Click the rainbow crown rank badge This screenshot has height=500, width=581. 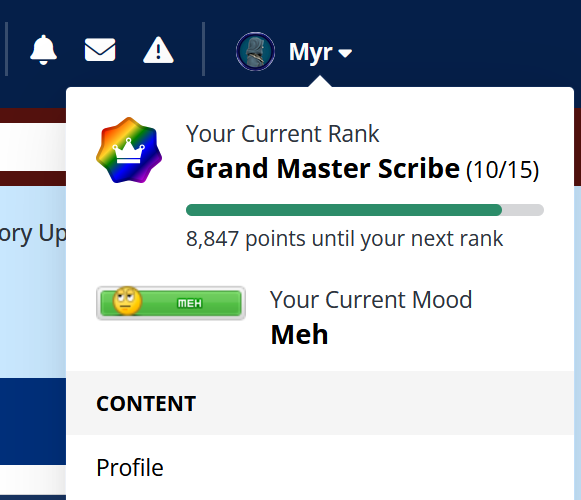[129, 150]
